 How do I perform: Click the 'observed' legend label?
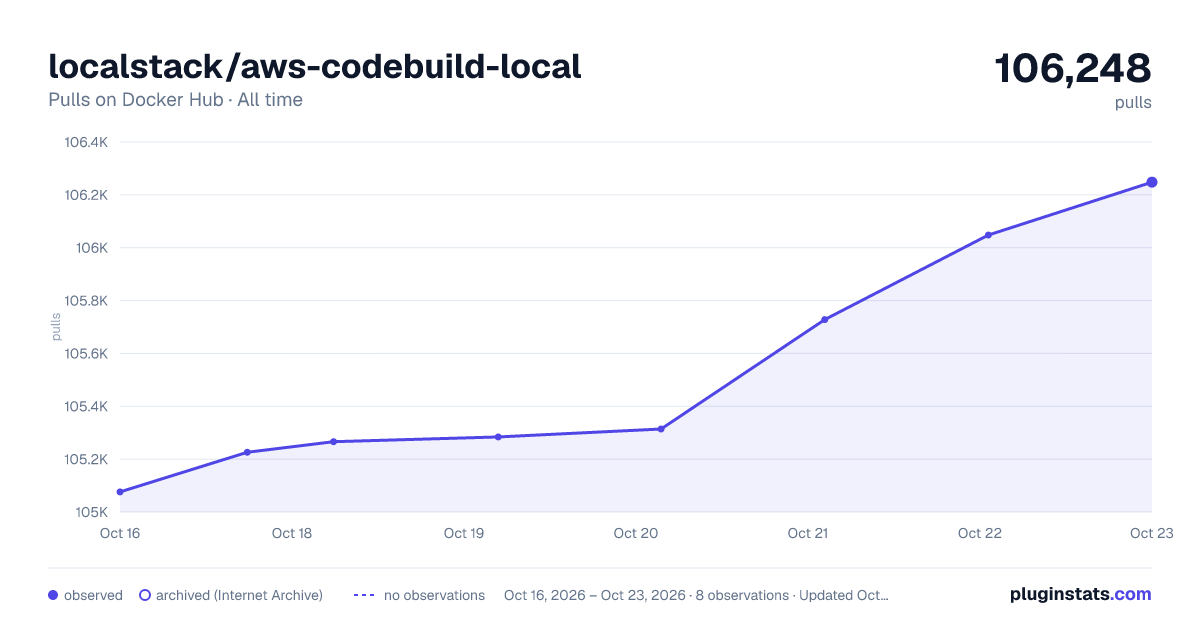click(93, 595)
